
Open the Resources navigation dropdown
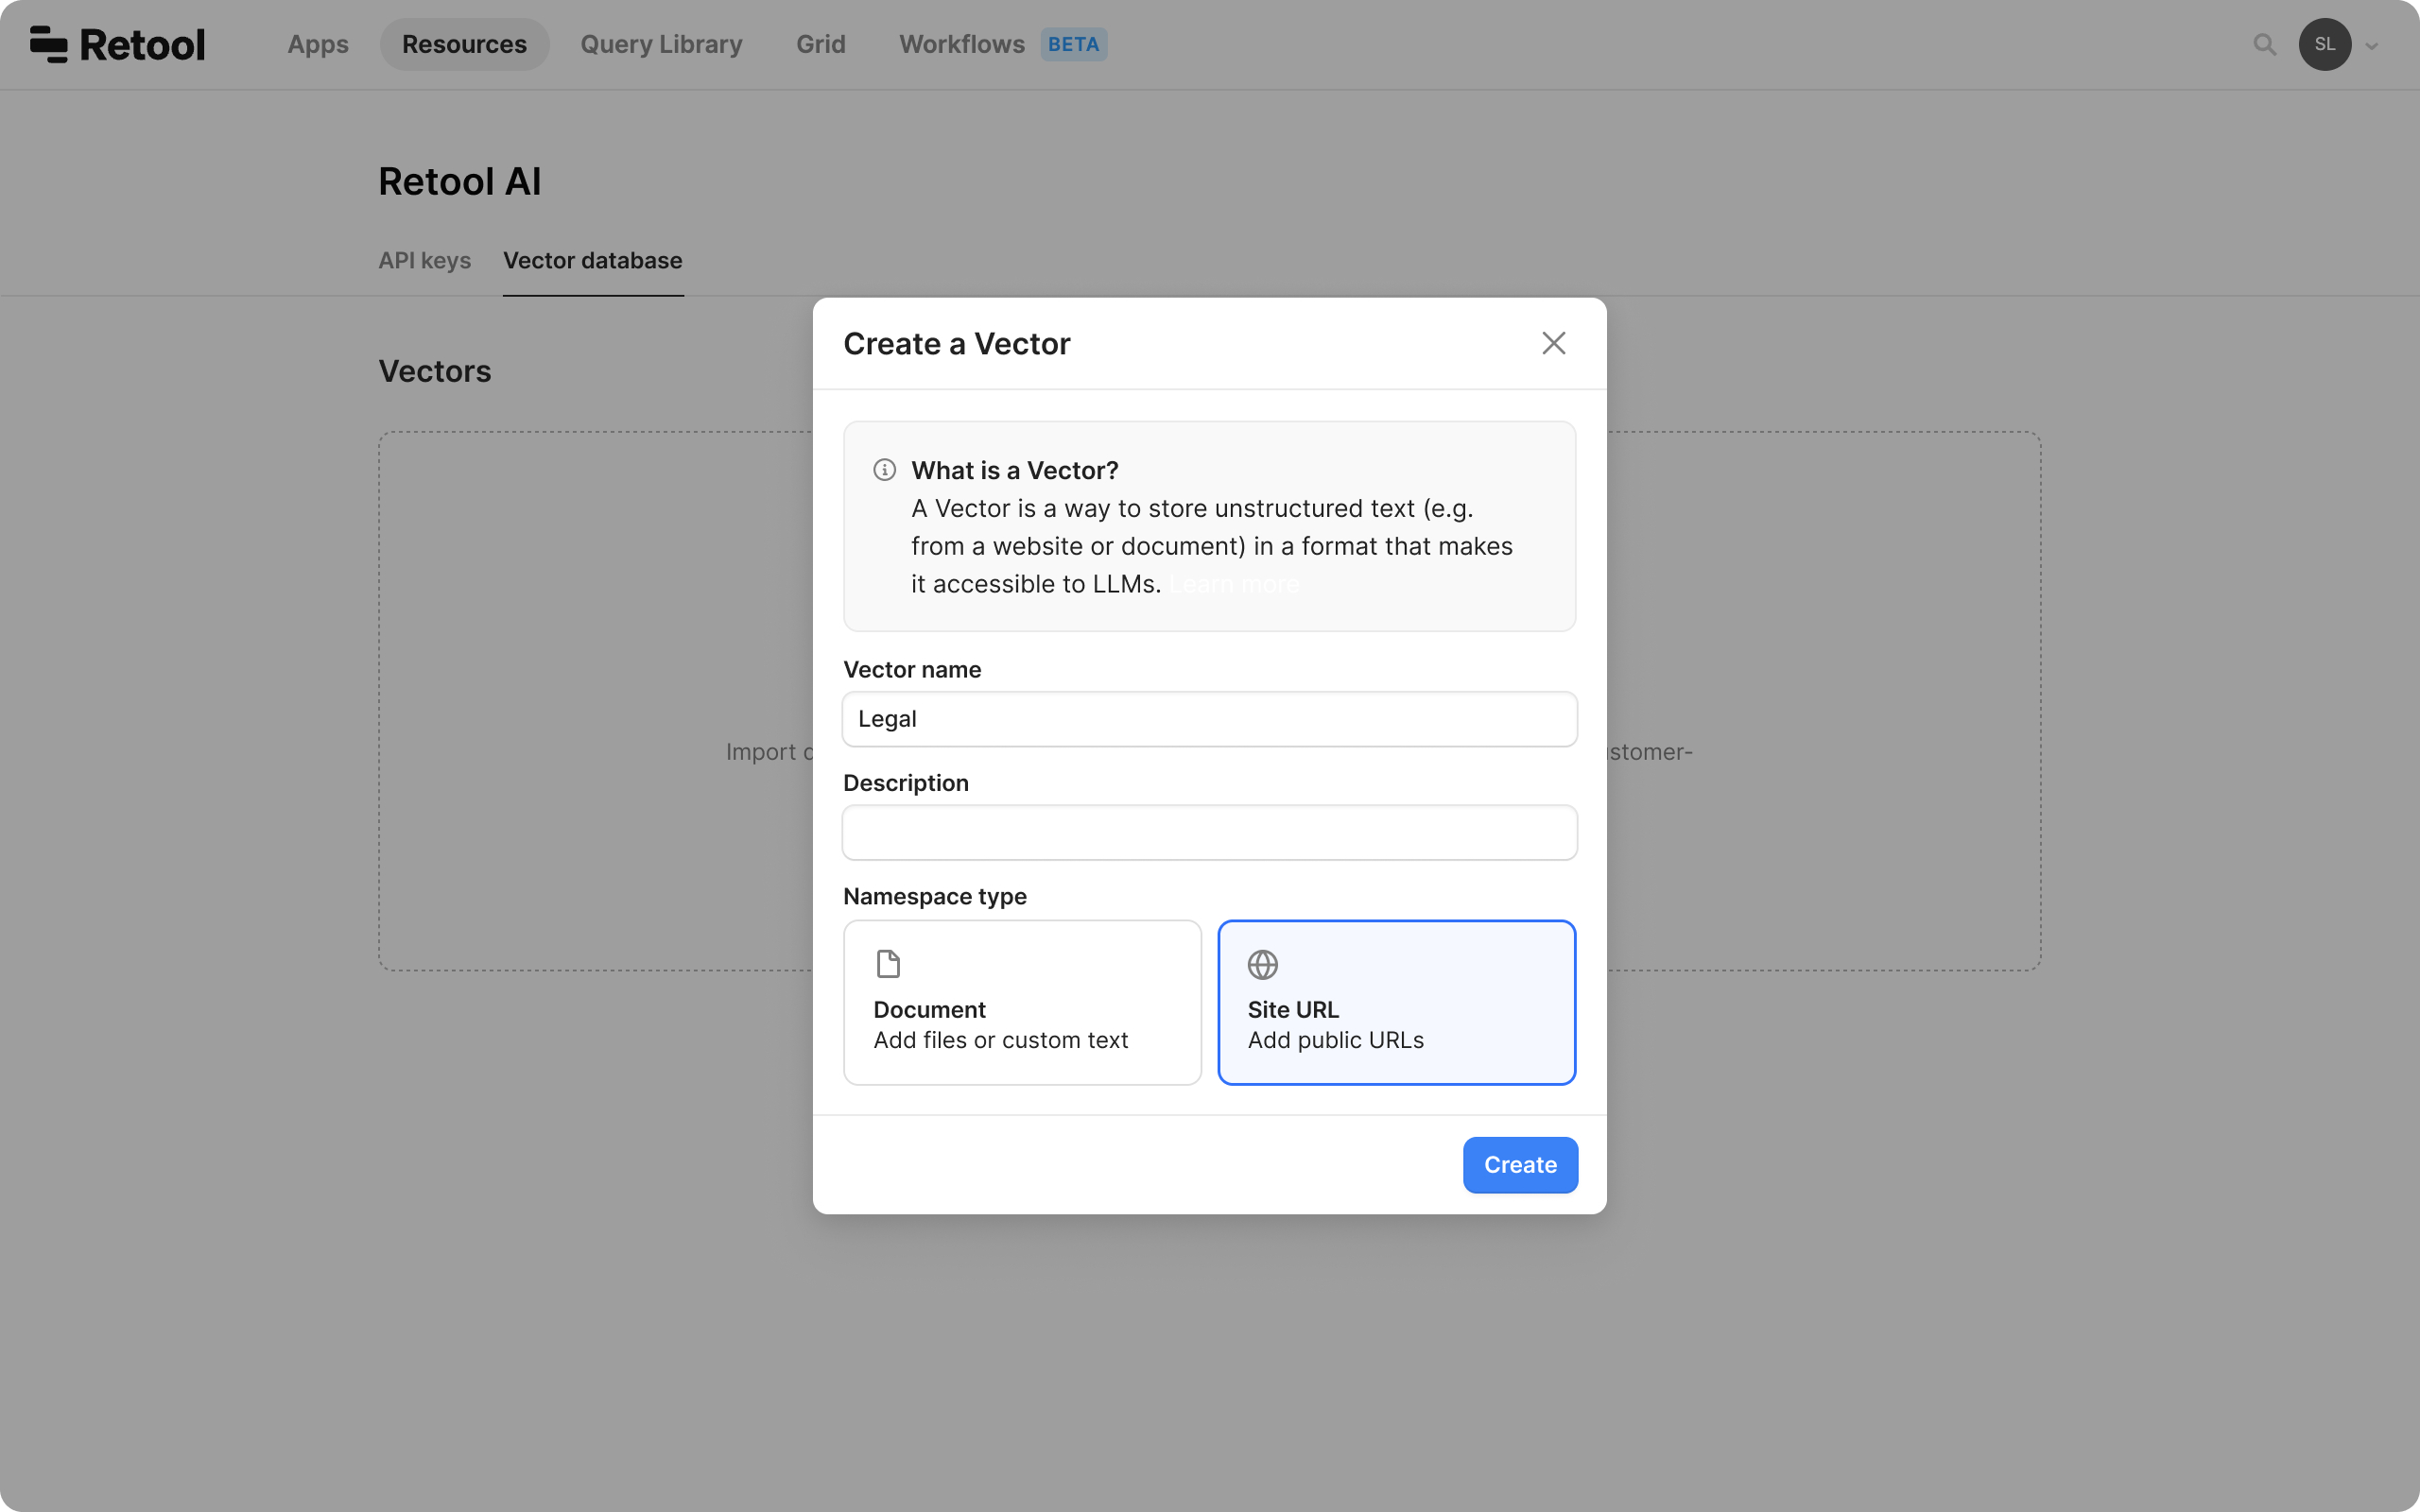465,43
